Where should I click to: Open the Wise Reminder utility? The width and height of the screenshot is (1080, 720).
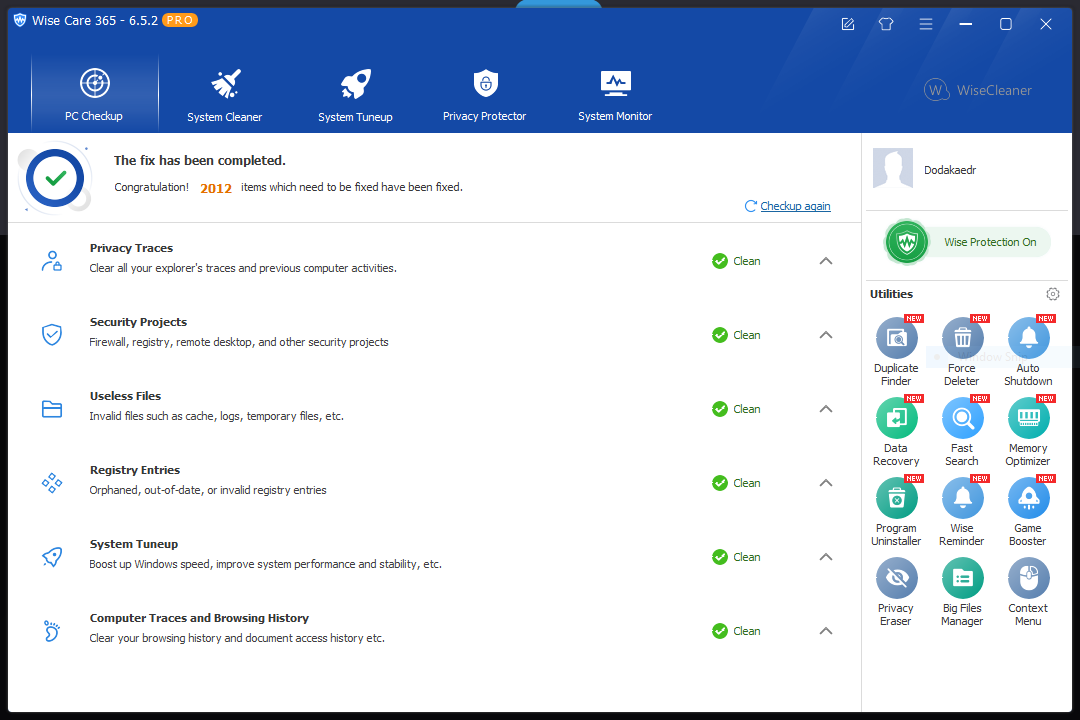click(962, 511)
